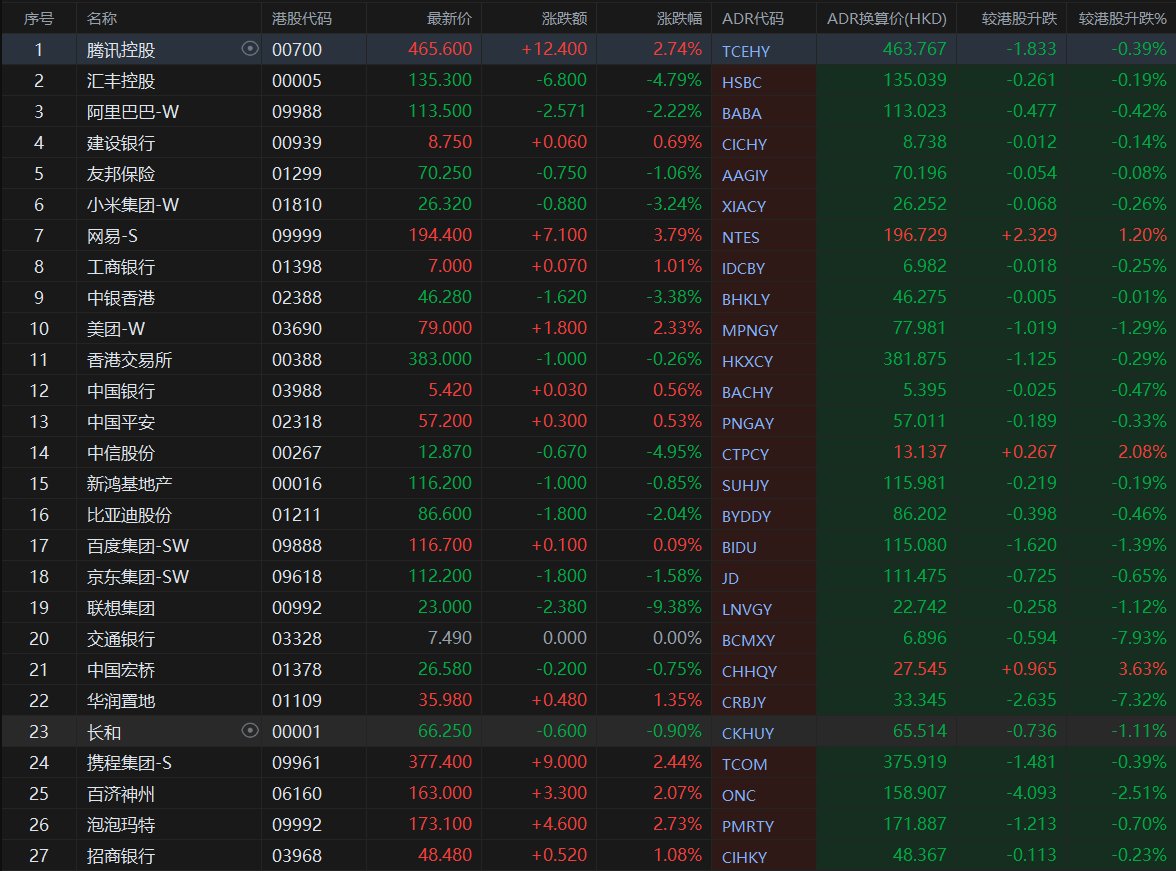Click the ADR percentage -7.93%
1176x871 pixels.
[x=1138, y=638]
